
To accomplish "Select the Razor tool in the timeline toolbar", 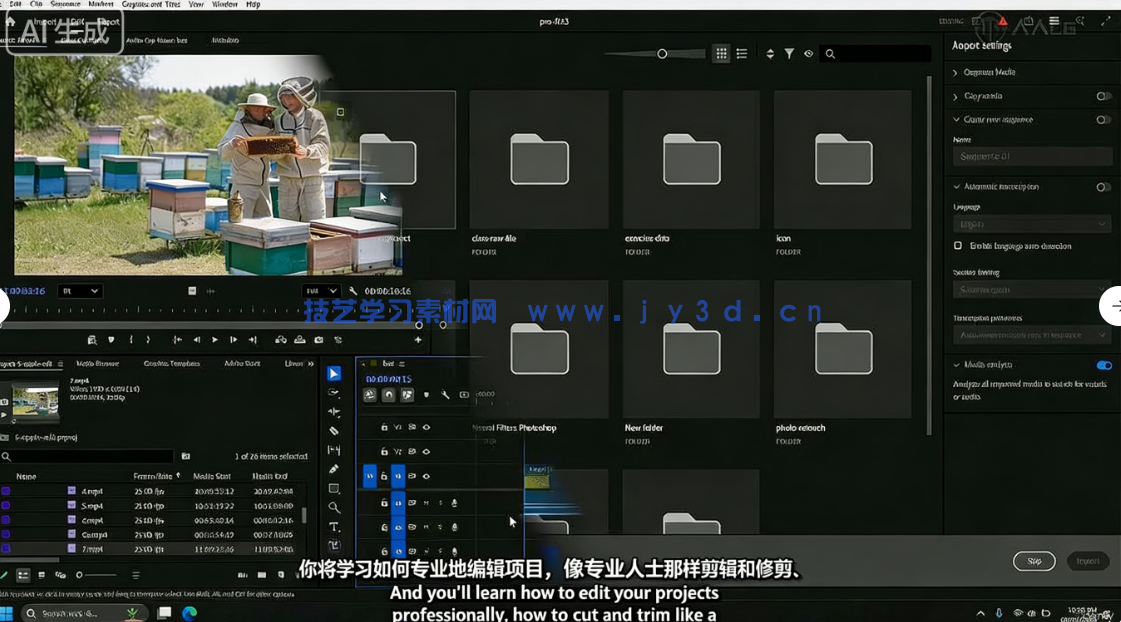I will (x=334, y=429).
